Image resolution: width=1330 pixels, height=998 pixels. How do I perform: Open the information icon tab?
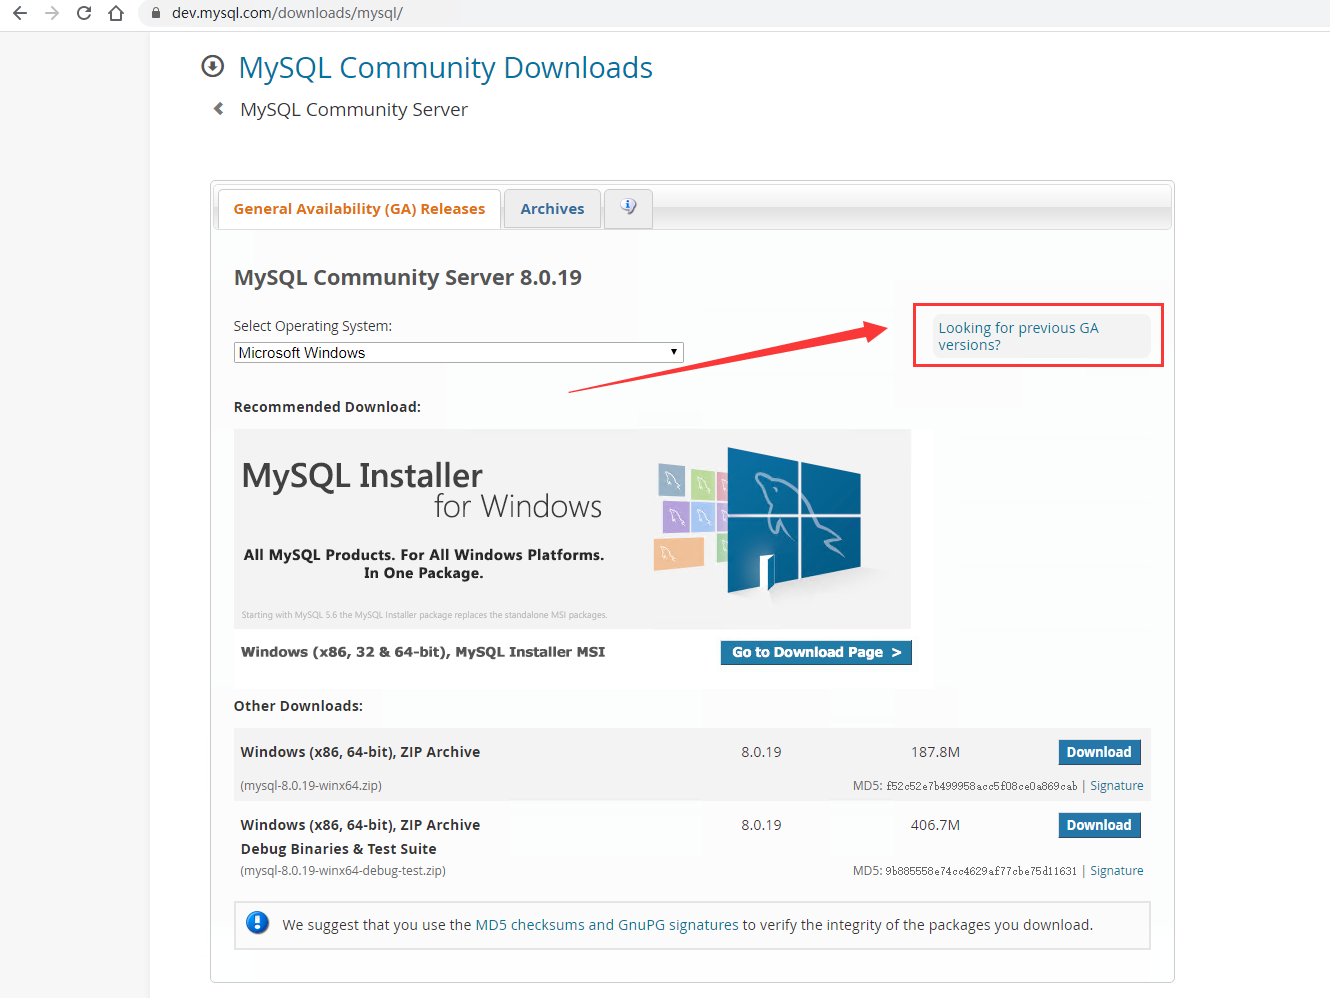pyautogui.click(x=628, y=208)
